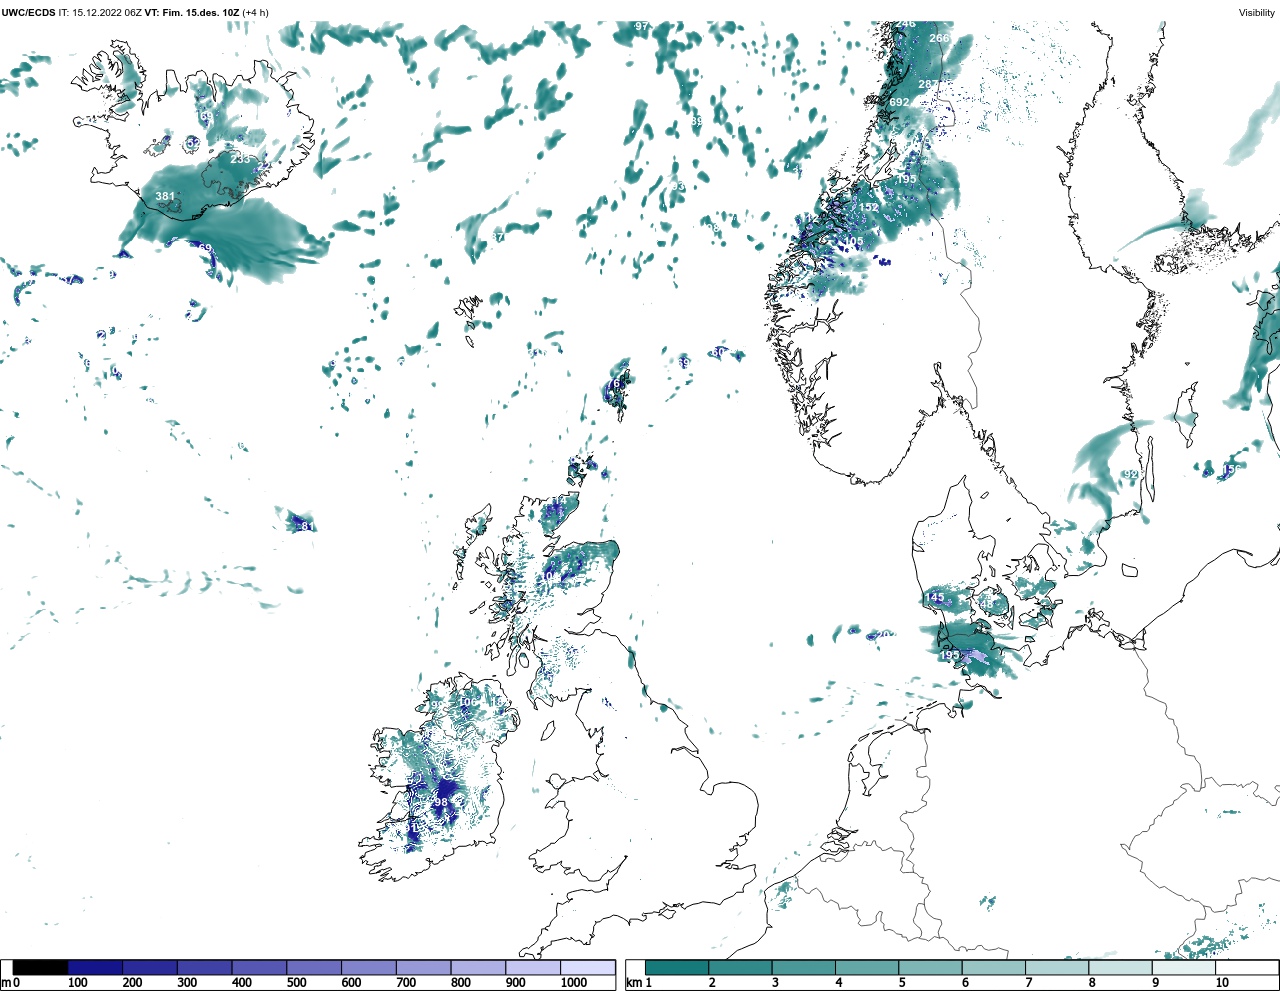Select the 300–400 m legend swatch
The width and height of the screenshot is (1280, 991).
205,967
